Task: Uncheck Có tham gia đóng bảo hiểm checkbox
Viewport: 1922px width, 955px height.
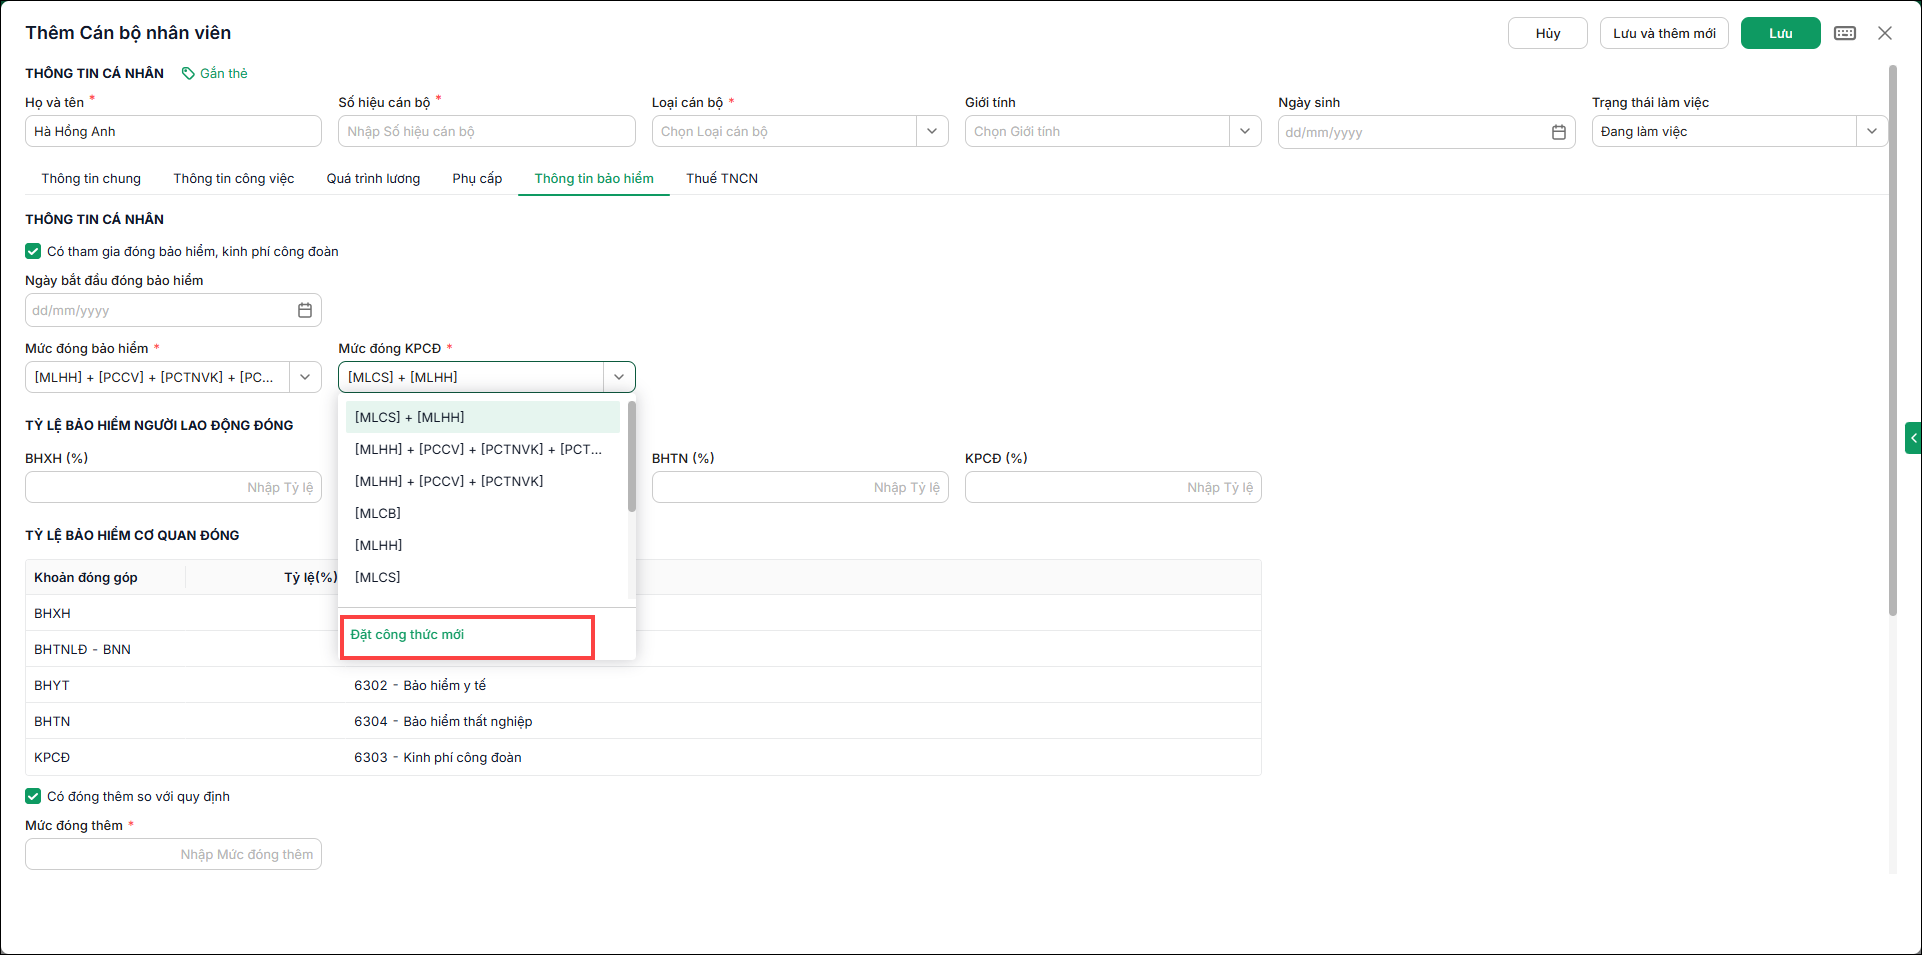Action: coord(33,251)
